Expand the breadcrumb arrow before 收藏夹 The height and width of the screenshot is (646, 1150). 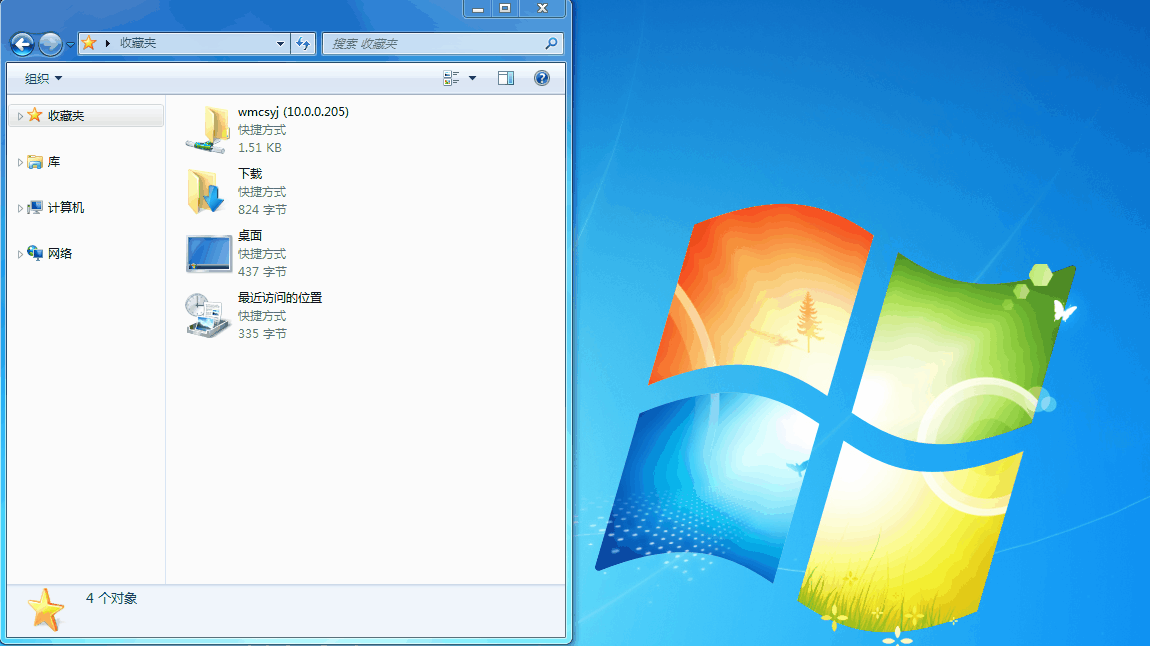pyautogui.click(x=108, y=43)
